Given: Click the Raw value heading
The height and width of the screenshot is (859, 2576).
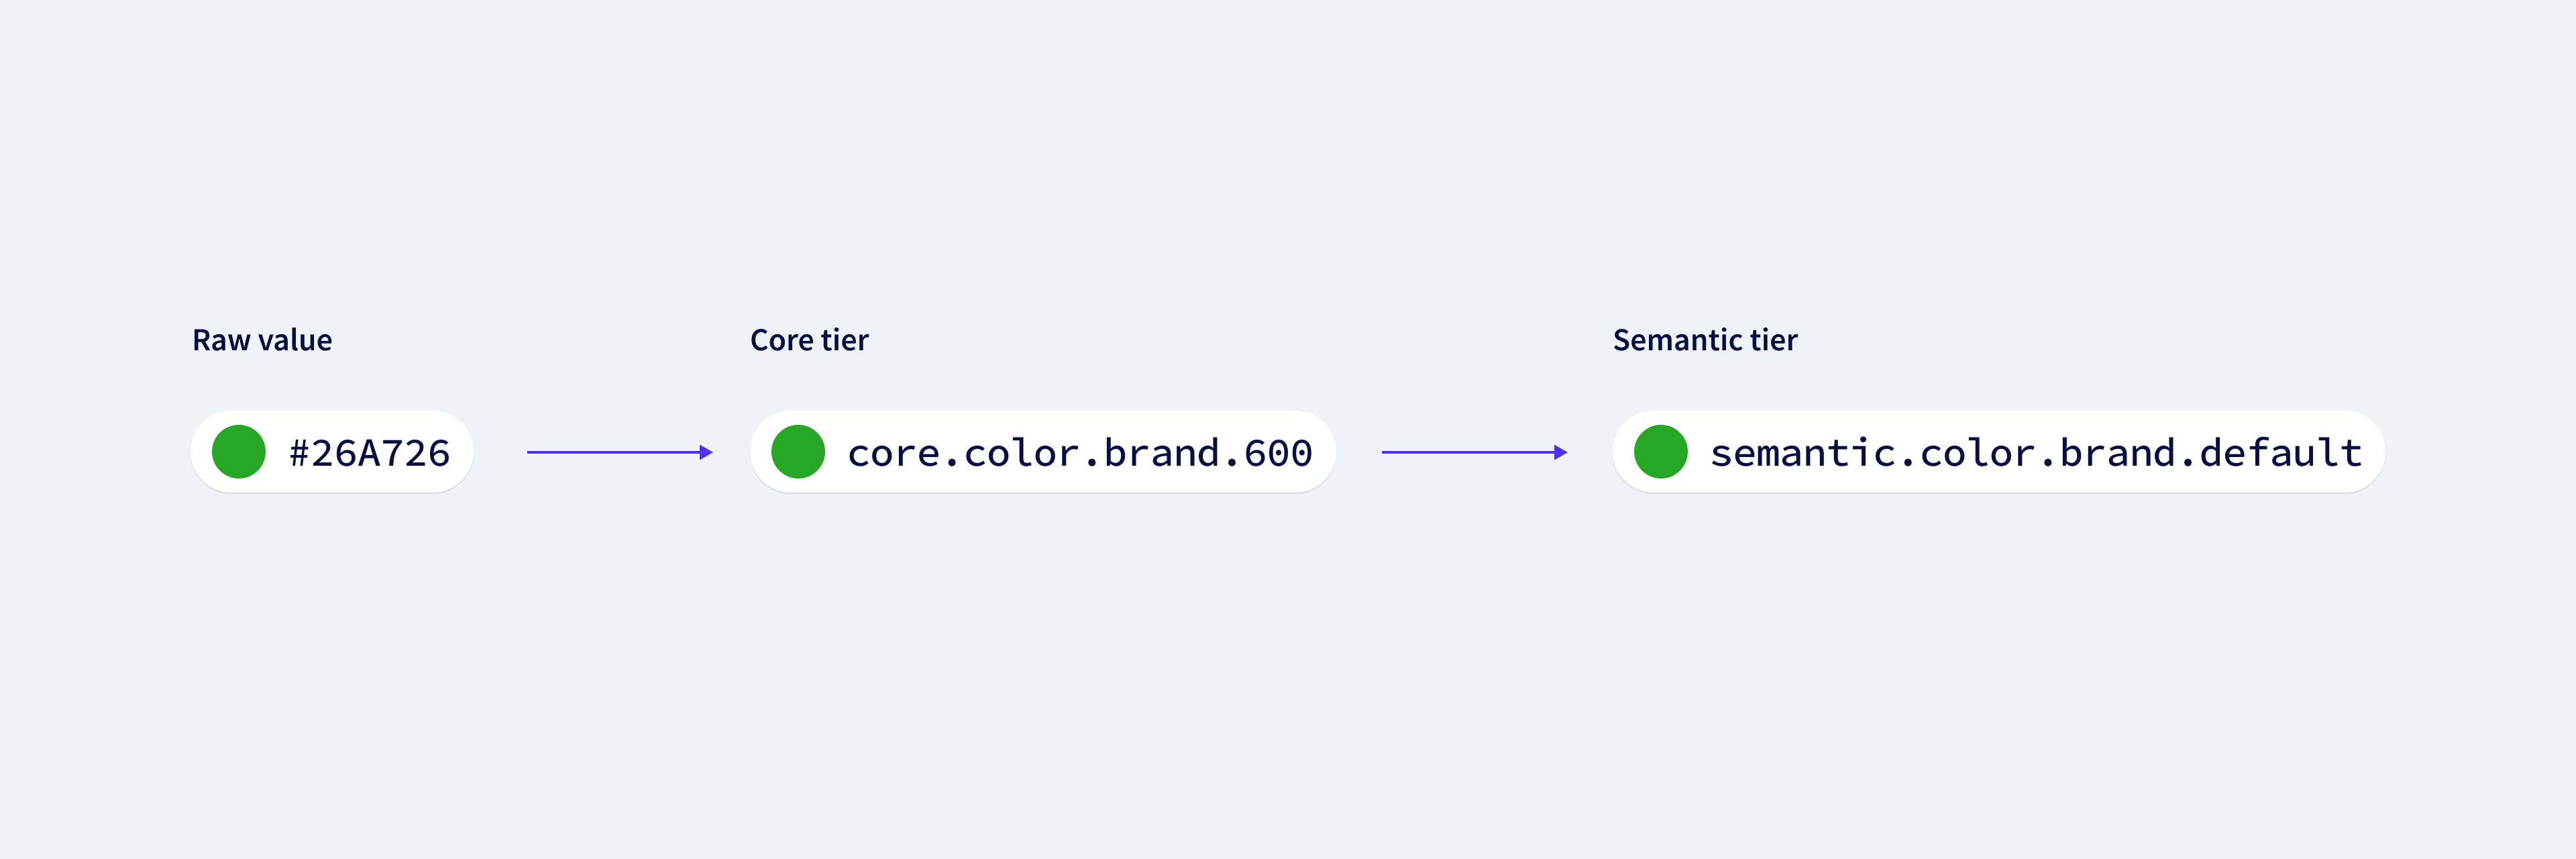Looking at the screenshot, I should tap(262, 340).
